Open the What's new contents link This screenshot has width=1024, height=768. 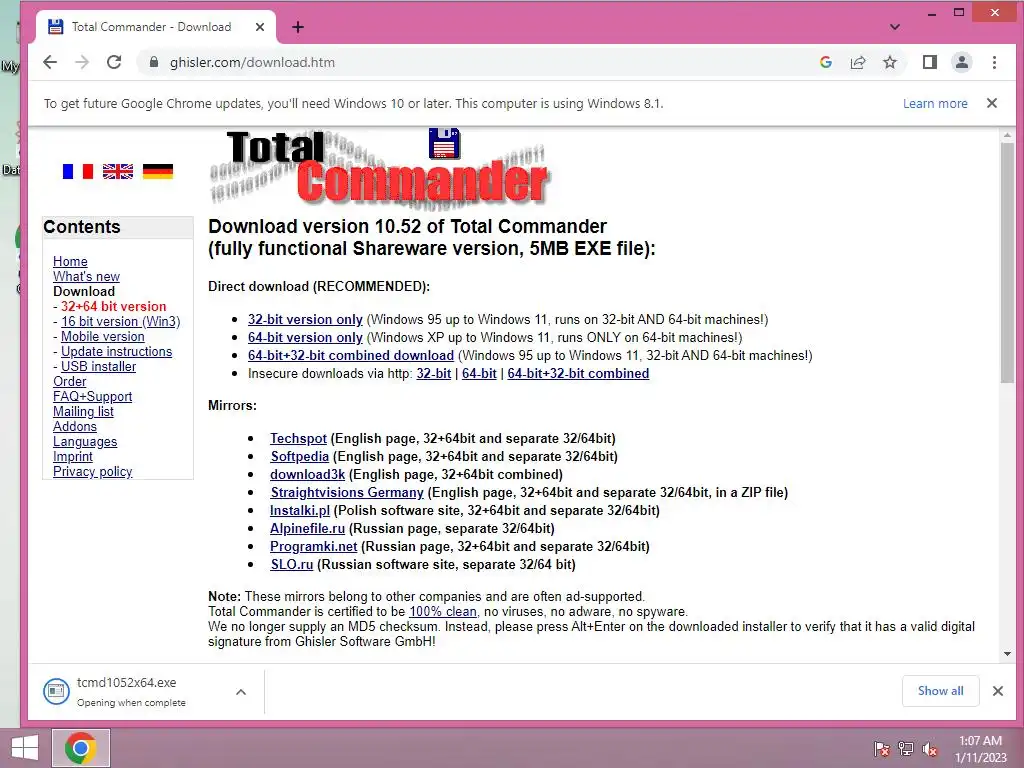pyautogui.click(x=86, y=276)
